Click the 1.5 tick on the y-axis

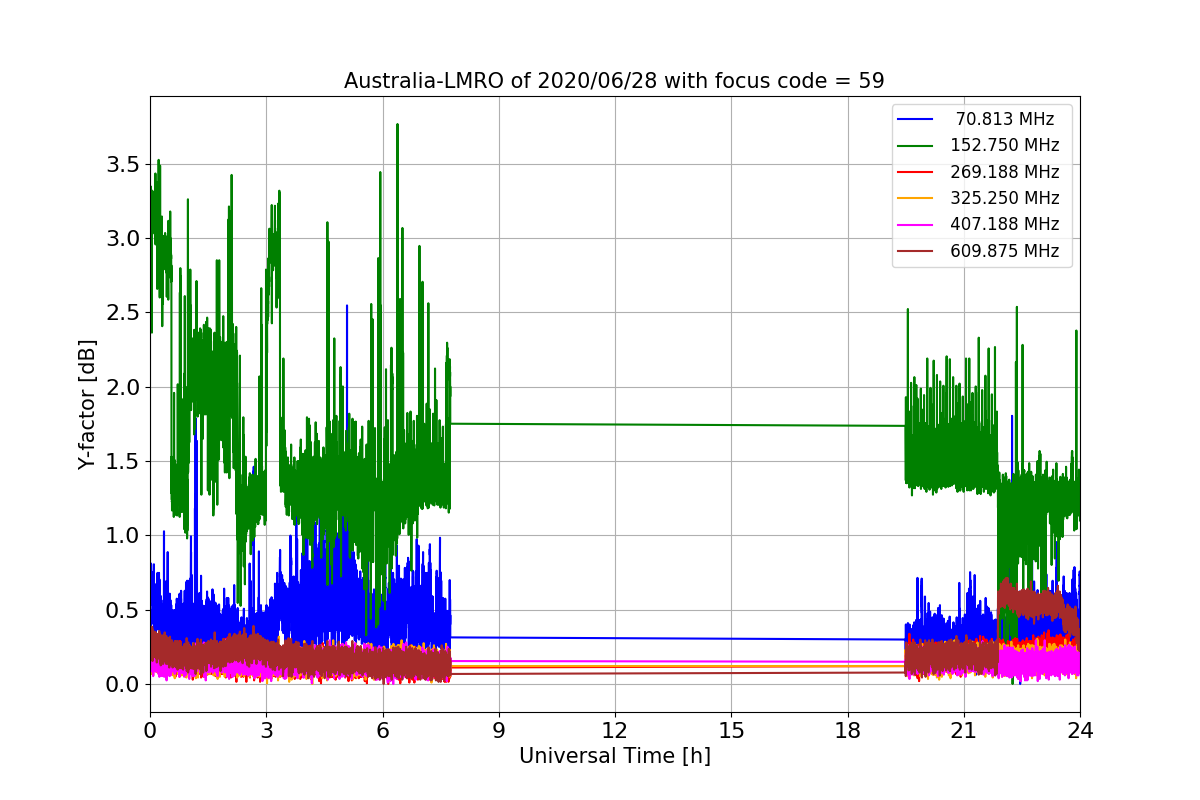(122, 461)
